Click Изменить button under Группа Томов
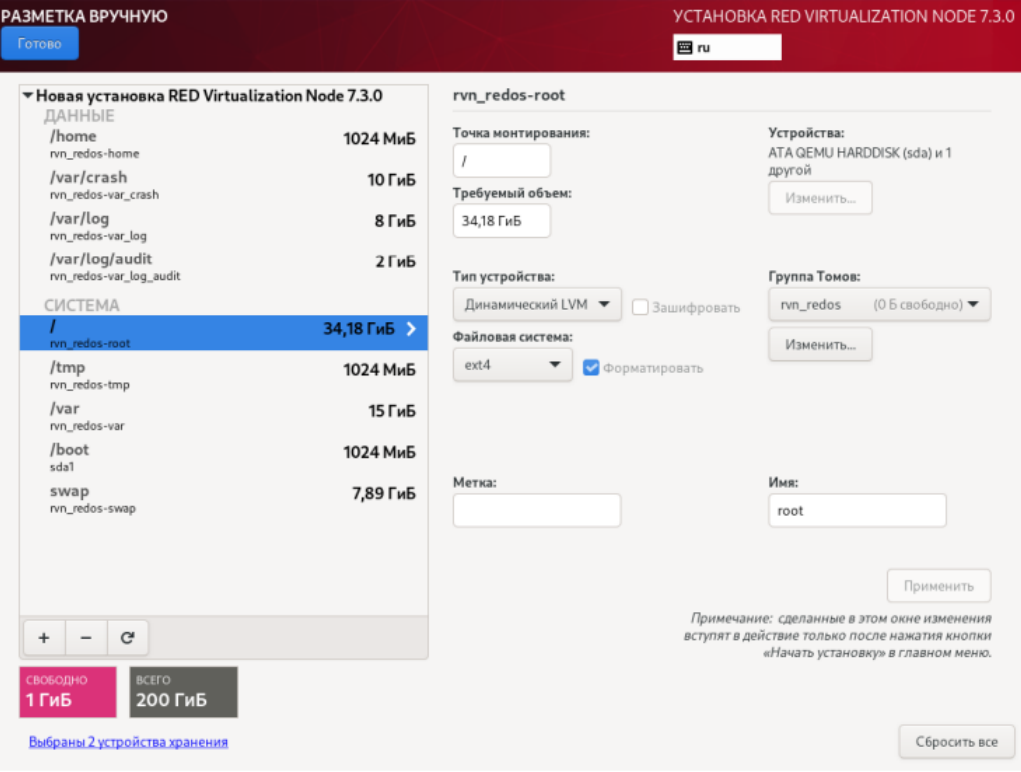1021x772 pixels. click(820, 345)
